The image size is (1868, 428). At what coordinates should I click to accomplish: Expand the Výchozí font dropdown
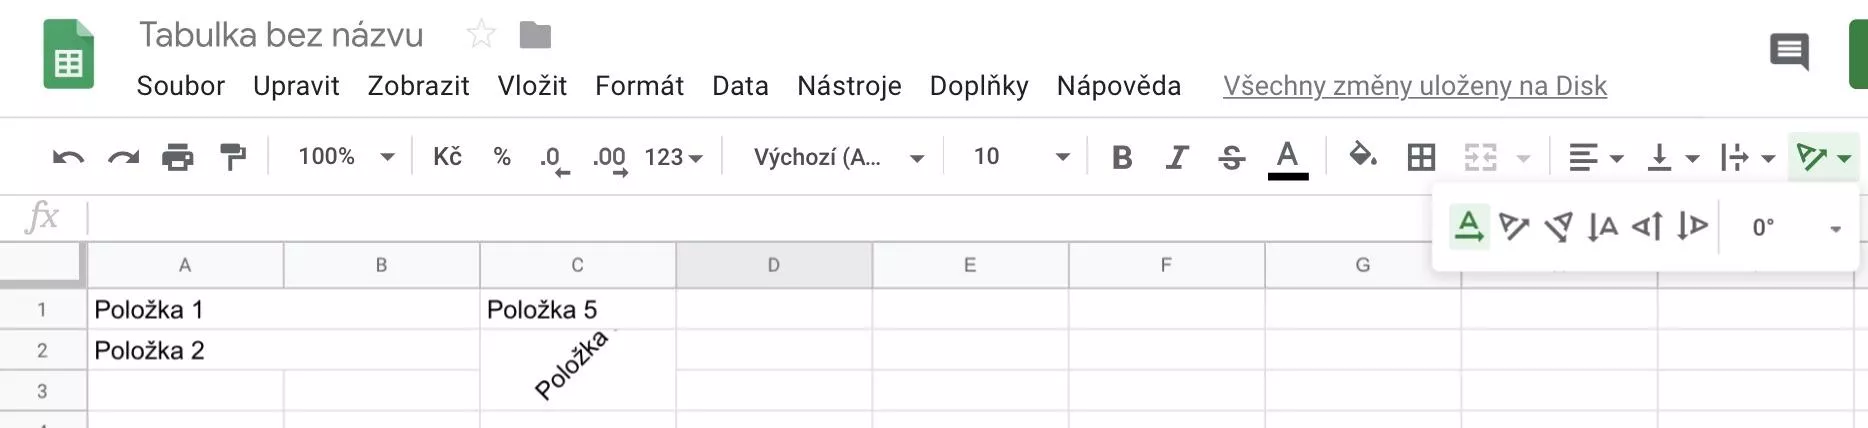[x=838, y=157]
